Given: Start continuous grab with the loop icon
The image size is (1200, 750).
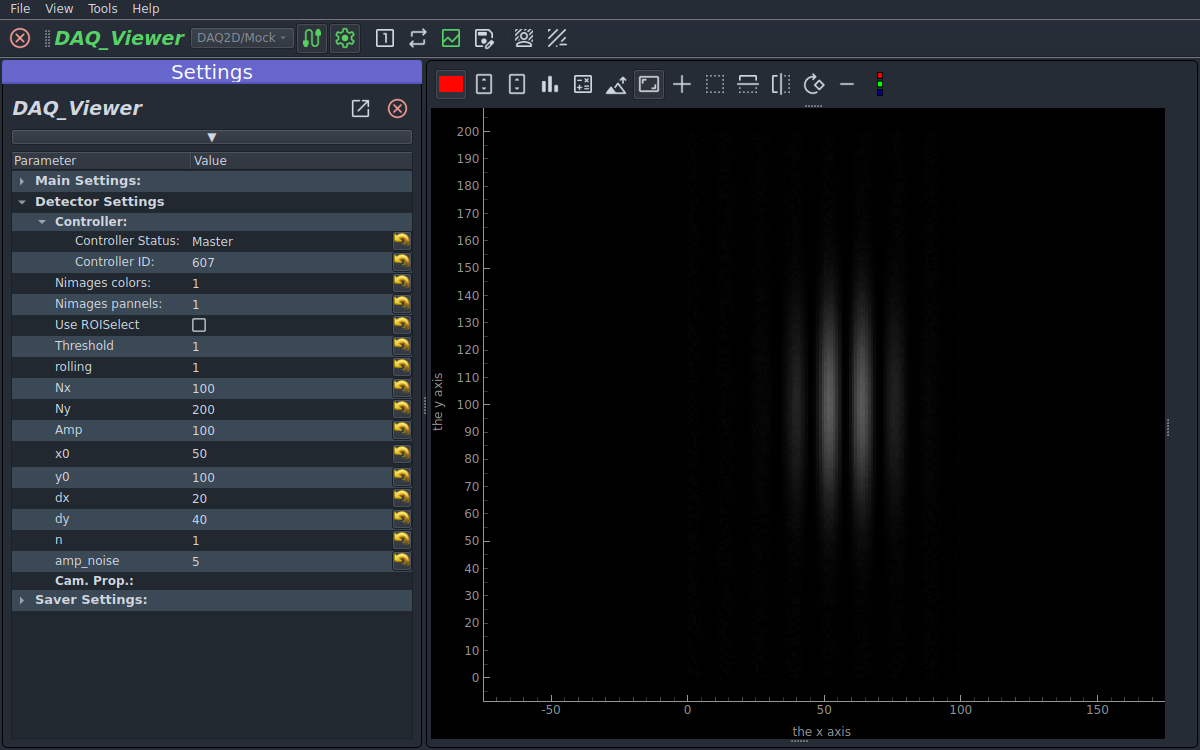Looking at the screenshot, I should (418, 38).
